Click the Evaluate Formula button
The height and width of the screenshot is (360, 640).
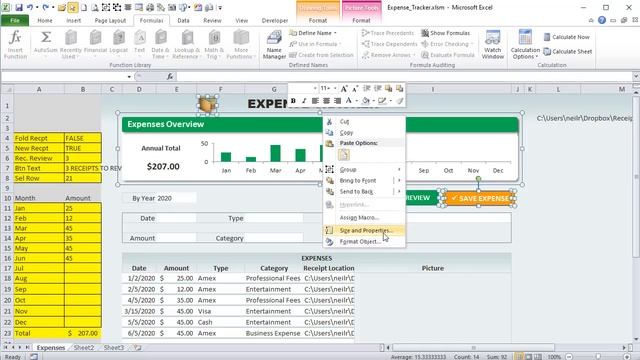448,55
